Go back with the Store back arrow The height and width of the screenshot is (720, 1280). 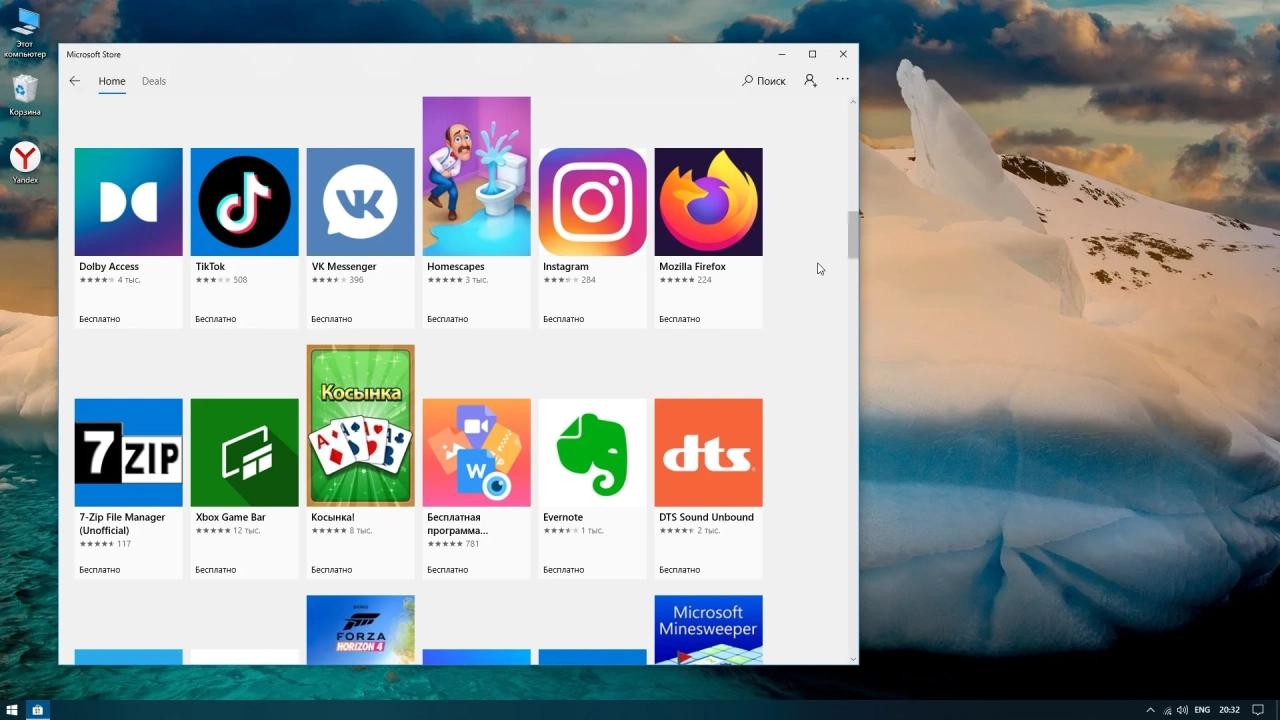pyautogui.click(x=74, y=81)
